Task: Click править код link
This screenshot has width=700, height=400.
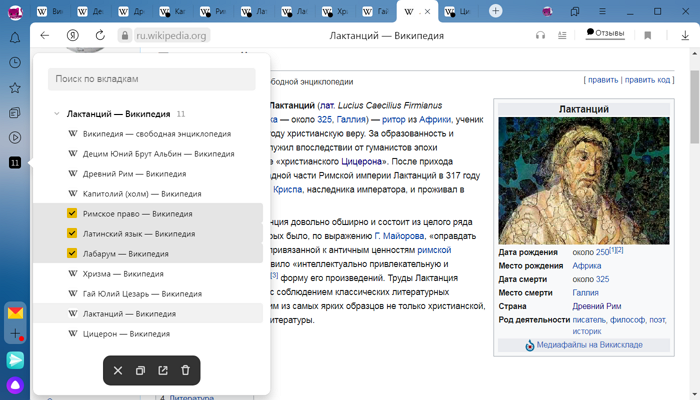Action: [647, 80]
